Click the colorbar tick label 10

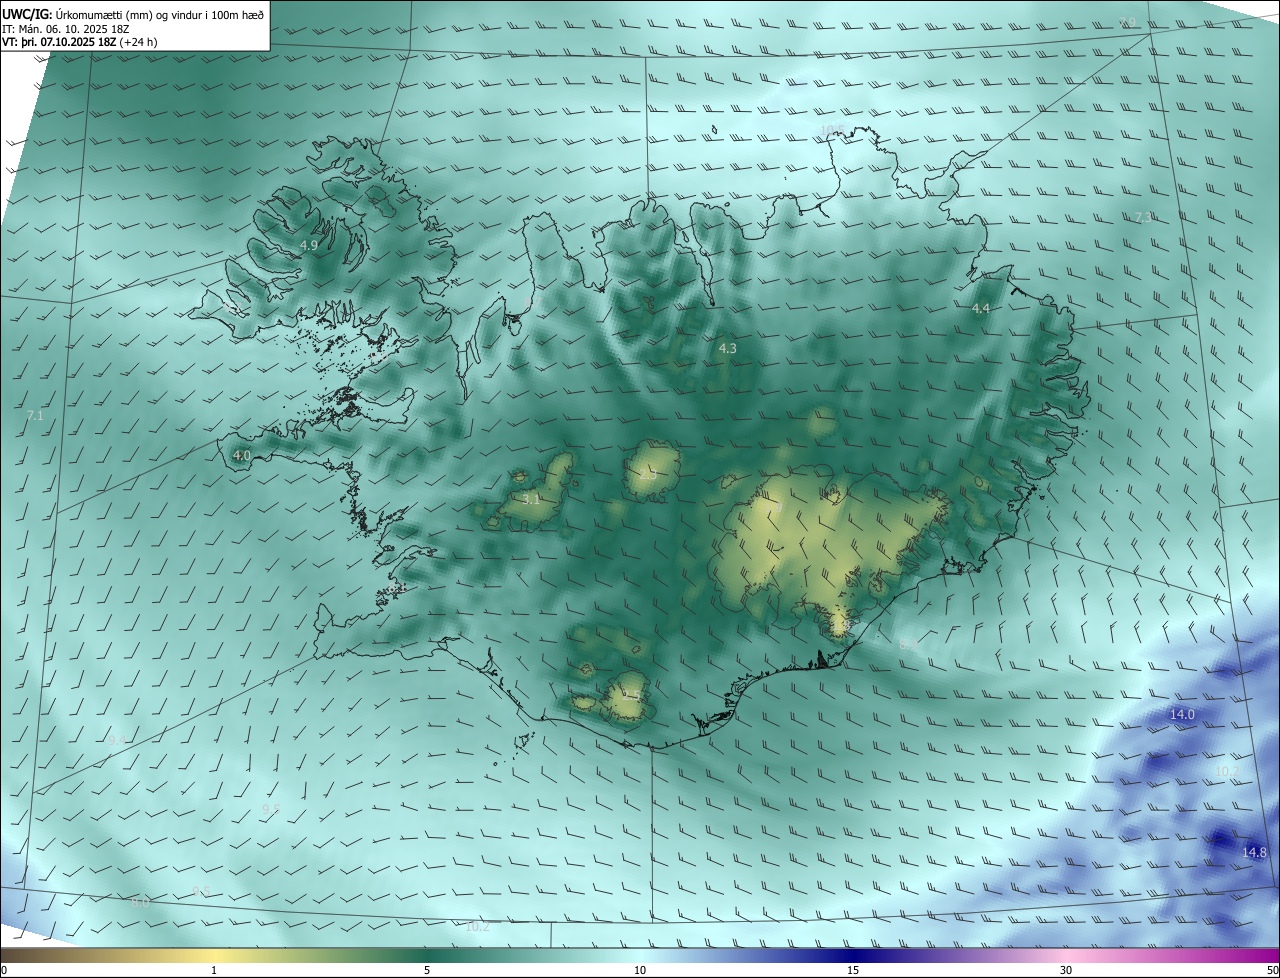(x=640, y=970)
